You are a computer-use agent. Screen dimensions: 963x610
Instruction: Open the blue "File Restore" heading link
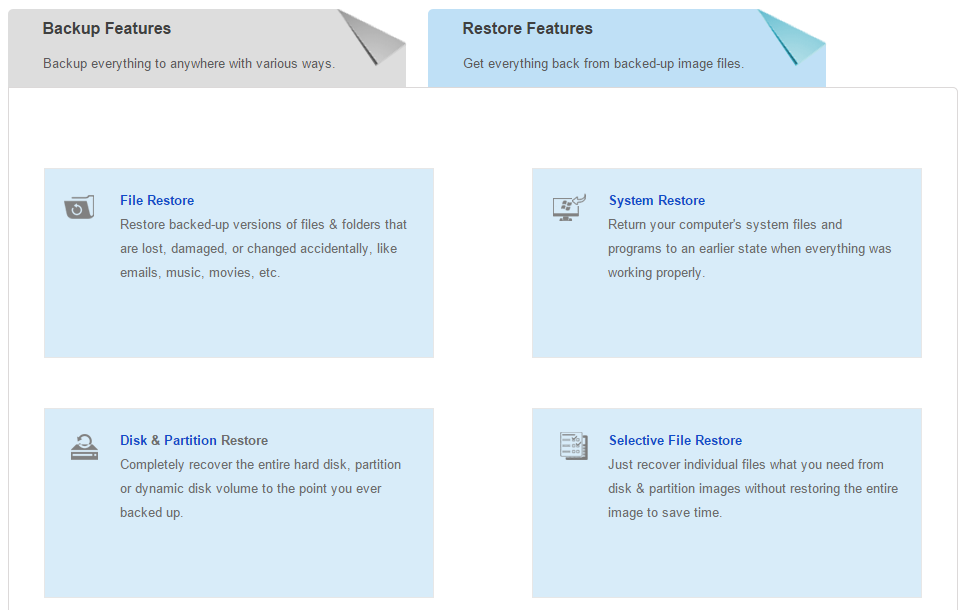click(157, 201)
